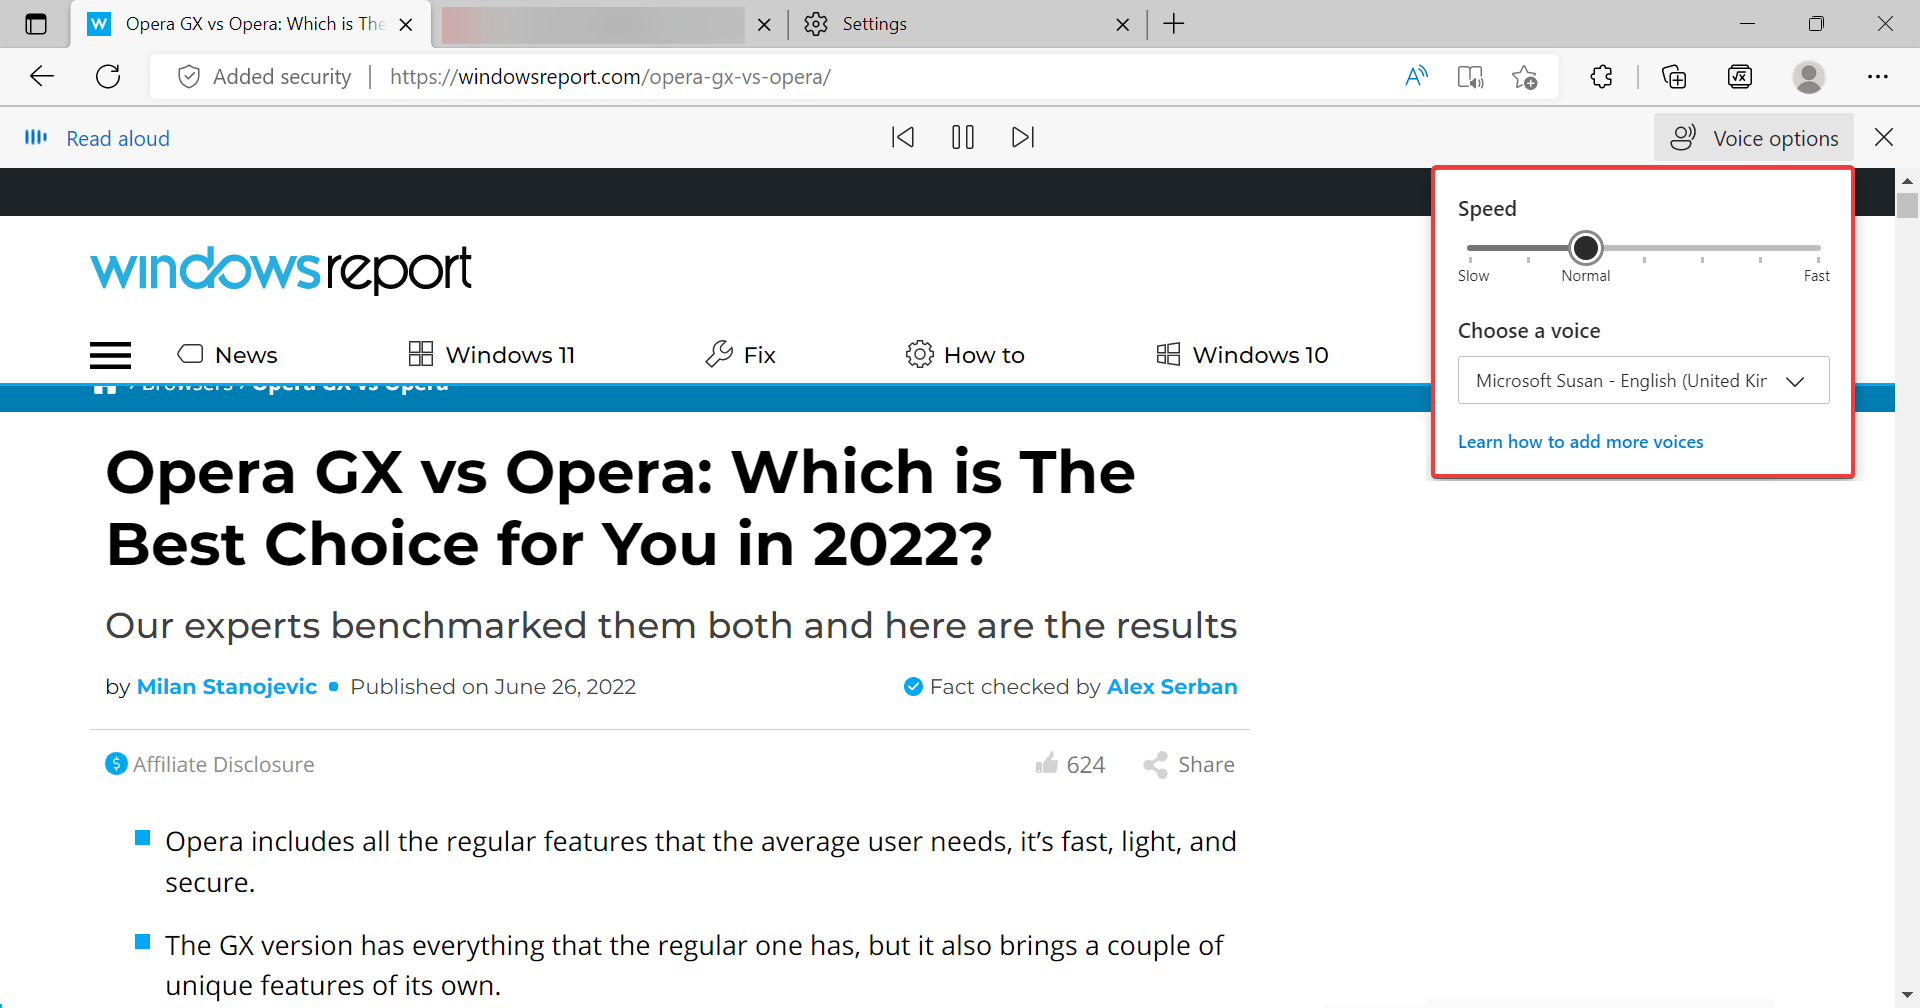Open author Milan Stanojevic link
This screenshot has height=1008, width=1920.
click(x=227, y=686)
